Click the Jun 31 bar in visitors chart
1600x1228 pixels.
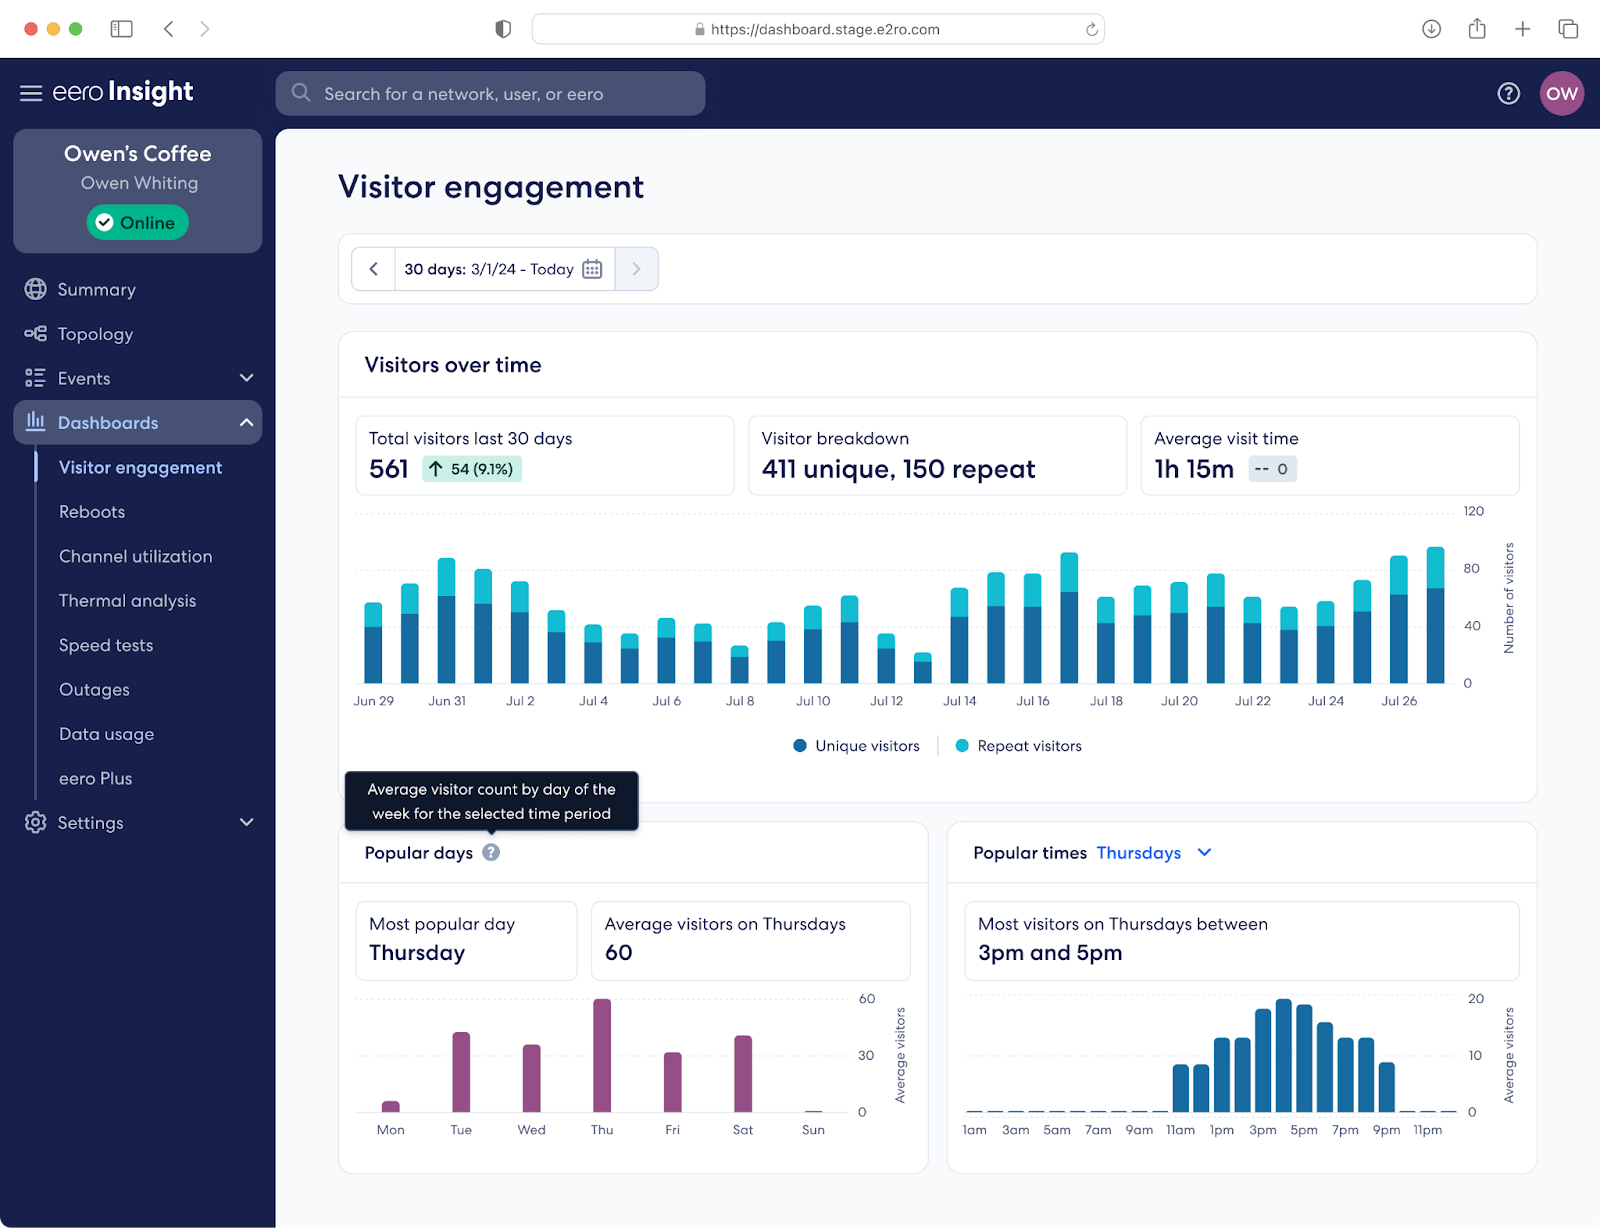(447, 621)
